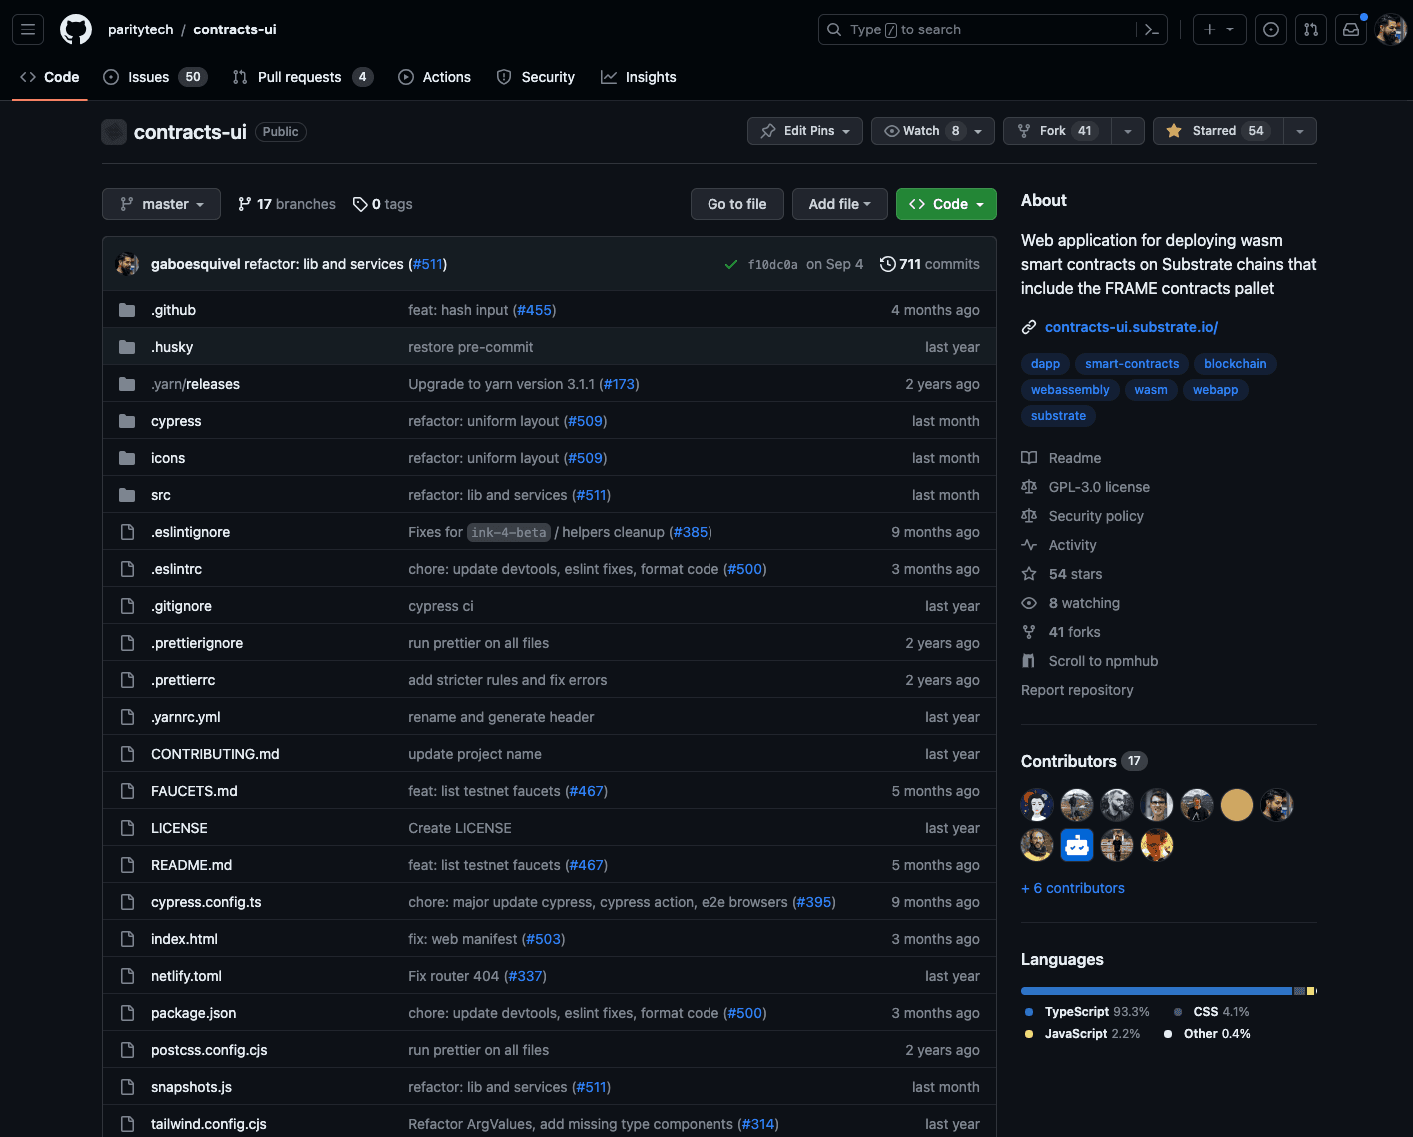Open the master branch dropdown
Image resolution: width=1413 pixels, height=1137 pixels.
(x=161, y=204)
